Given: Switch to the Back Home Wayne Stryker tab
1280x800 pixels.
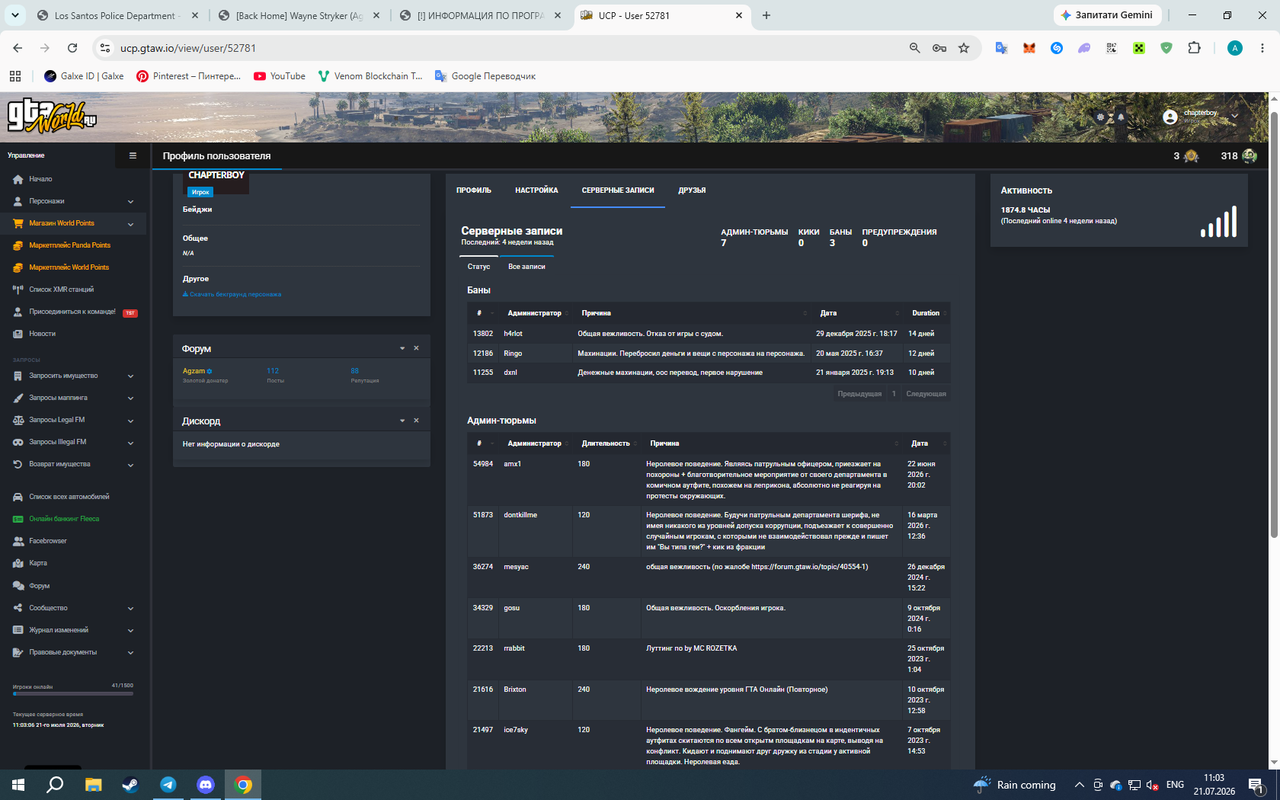Looking at the screenshot, I should coord(299,16).
